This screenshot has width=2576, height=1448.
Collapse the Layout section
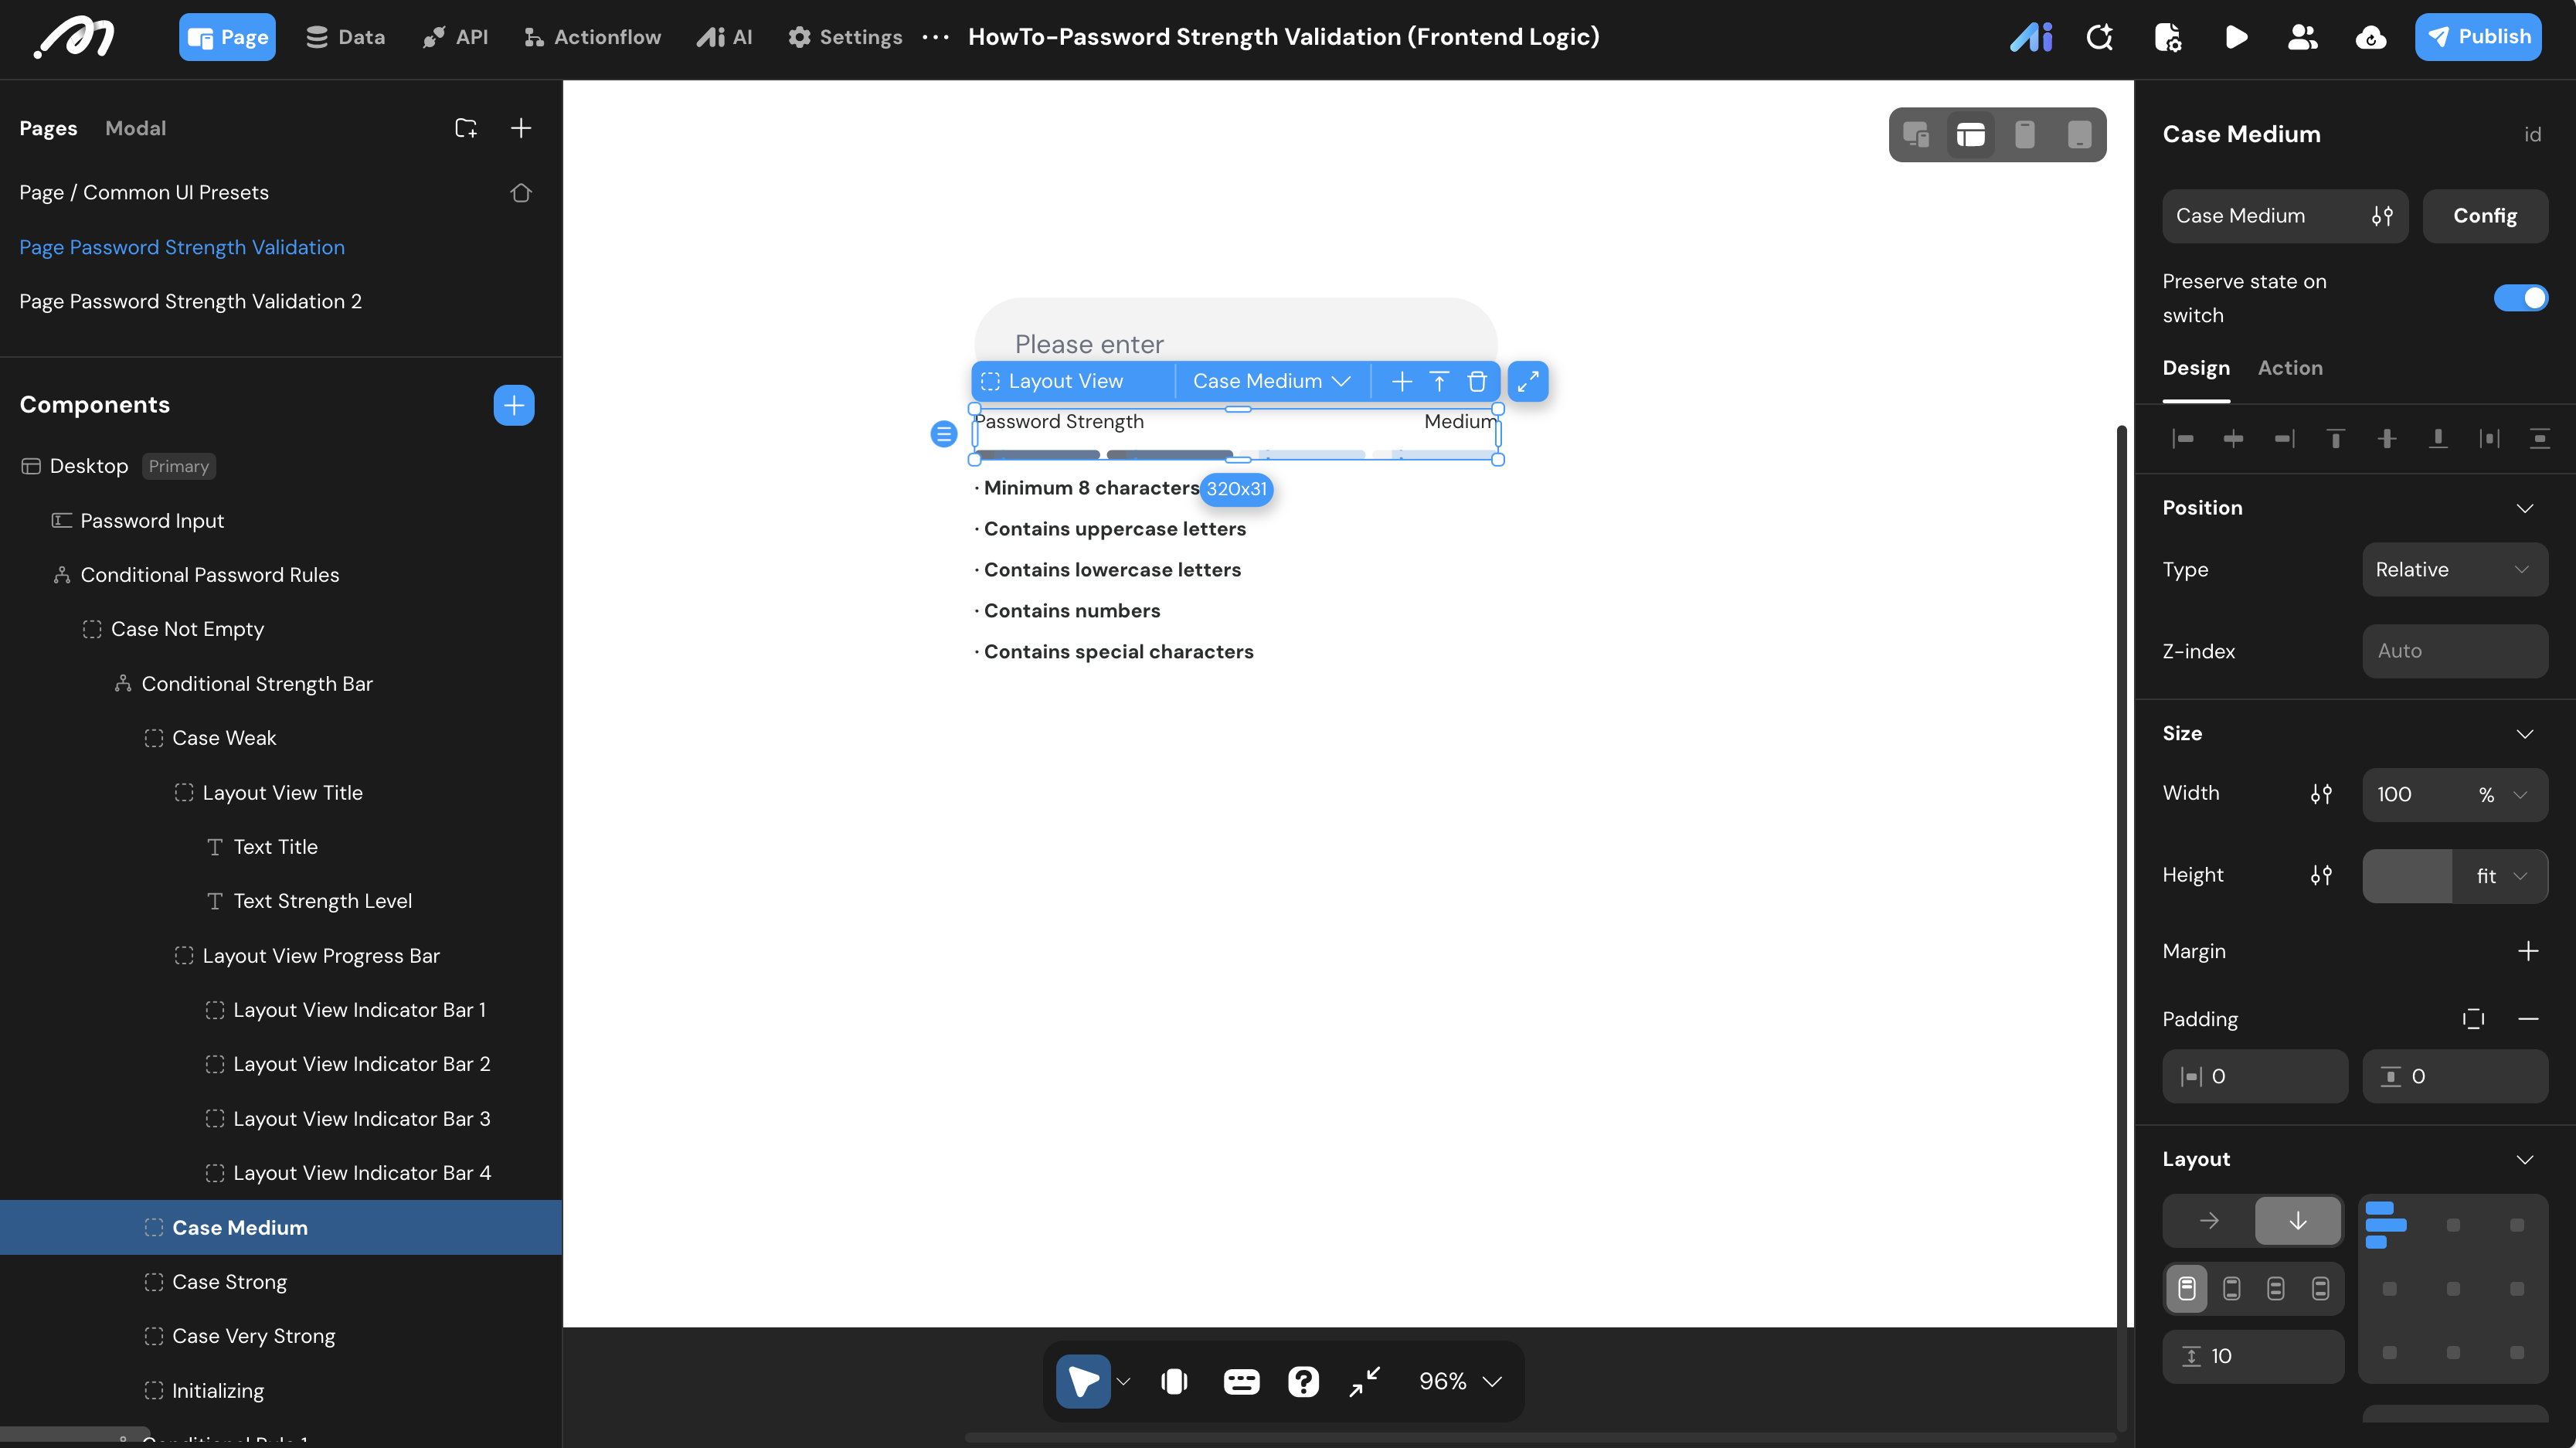tap(2525, 1160)
